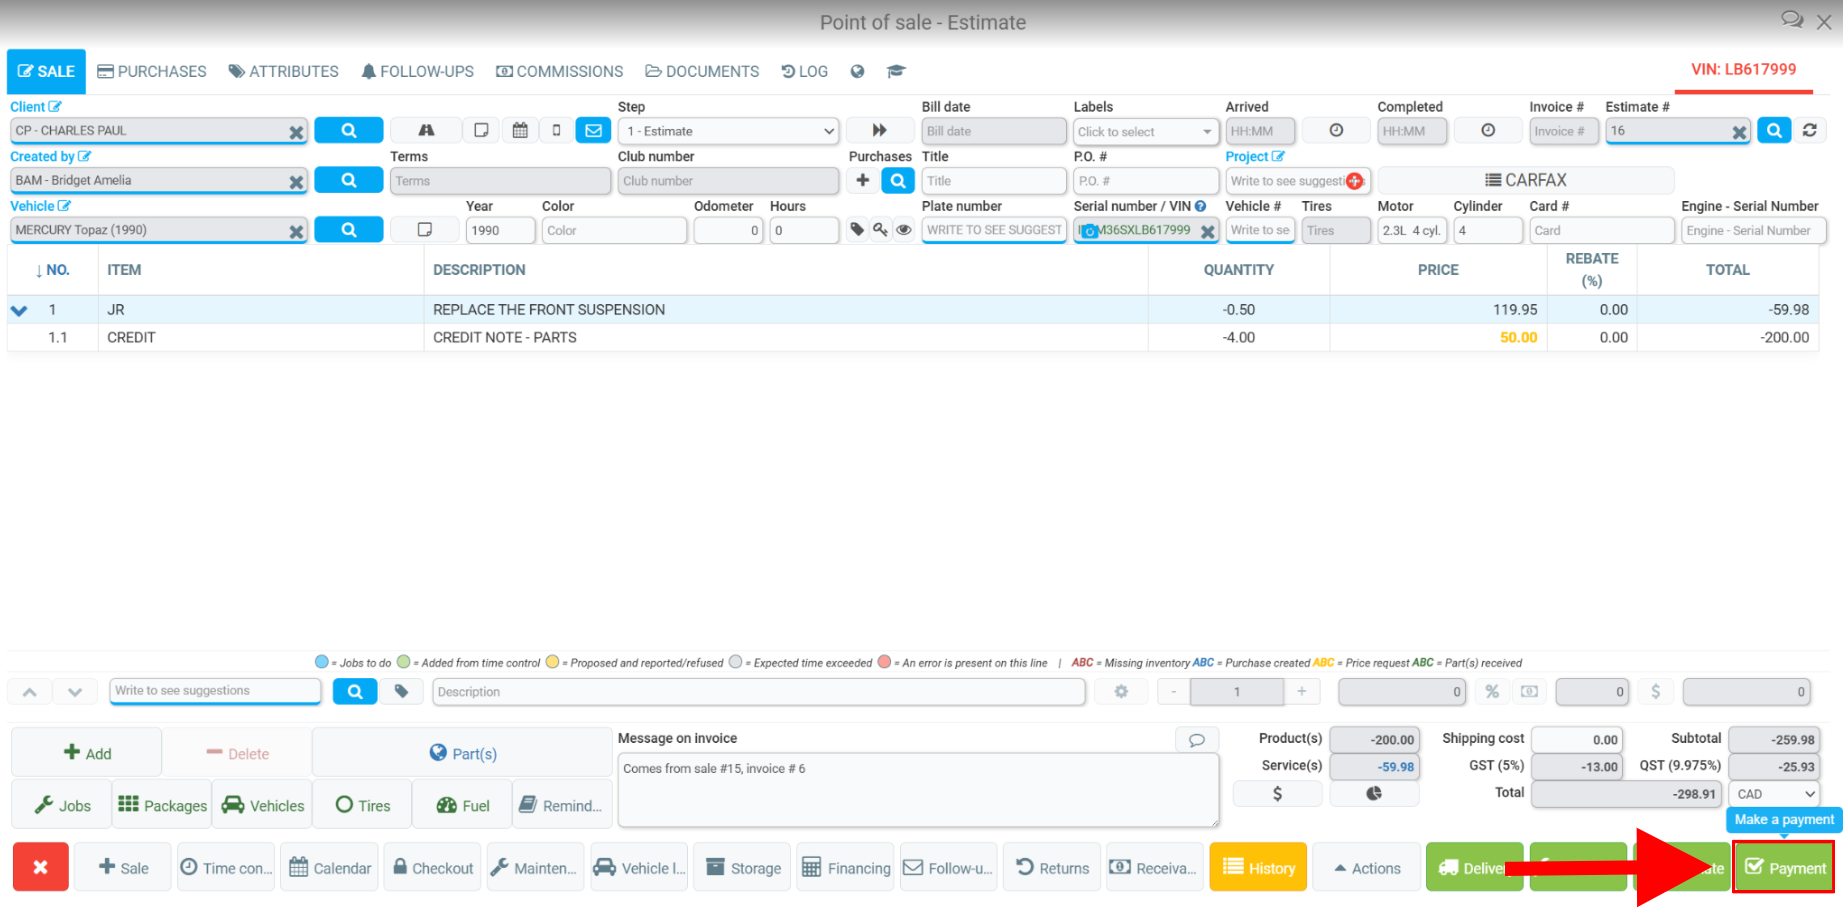Click the Plate number input field
1843x910 pixels.
click(994, 230)
